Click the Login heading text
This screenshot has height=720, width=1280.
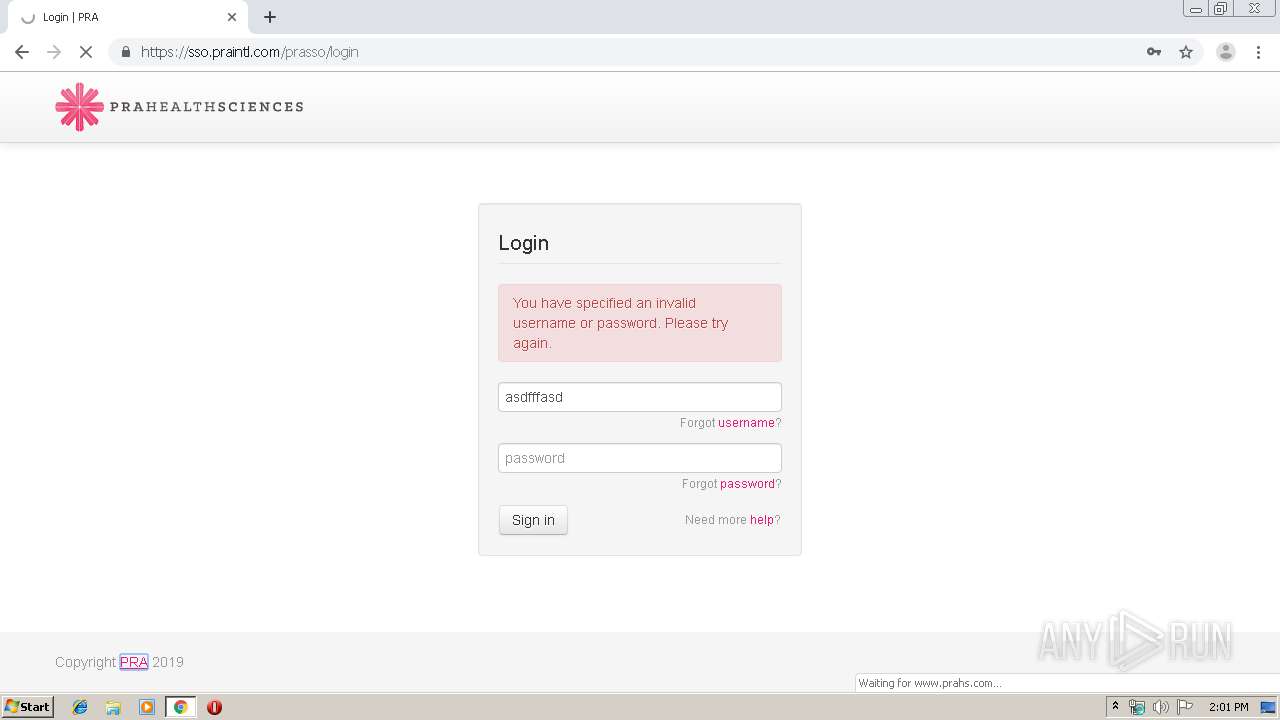point(524,243)
